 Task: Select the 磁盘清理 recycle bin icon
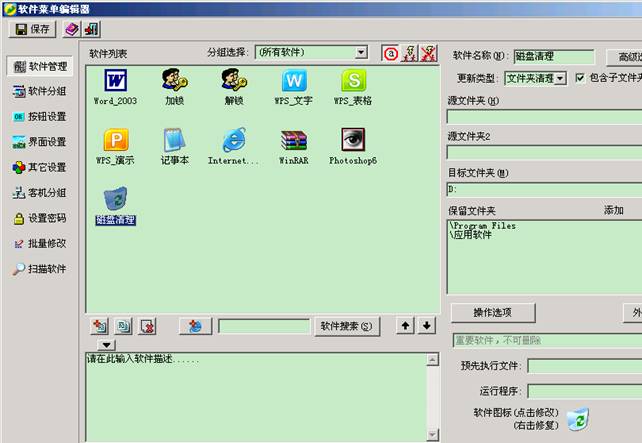point(115,206)
